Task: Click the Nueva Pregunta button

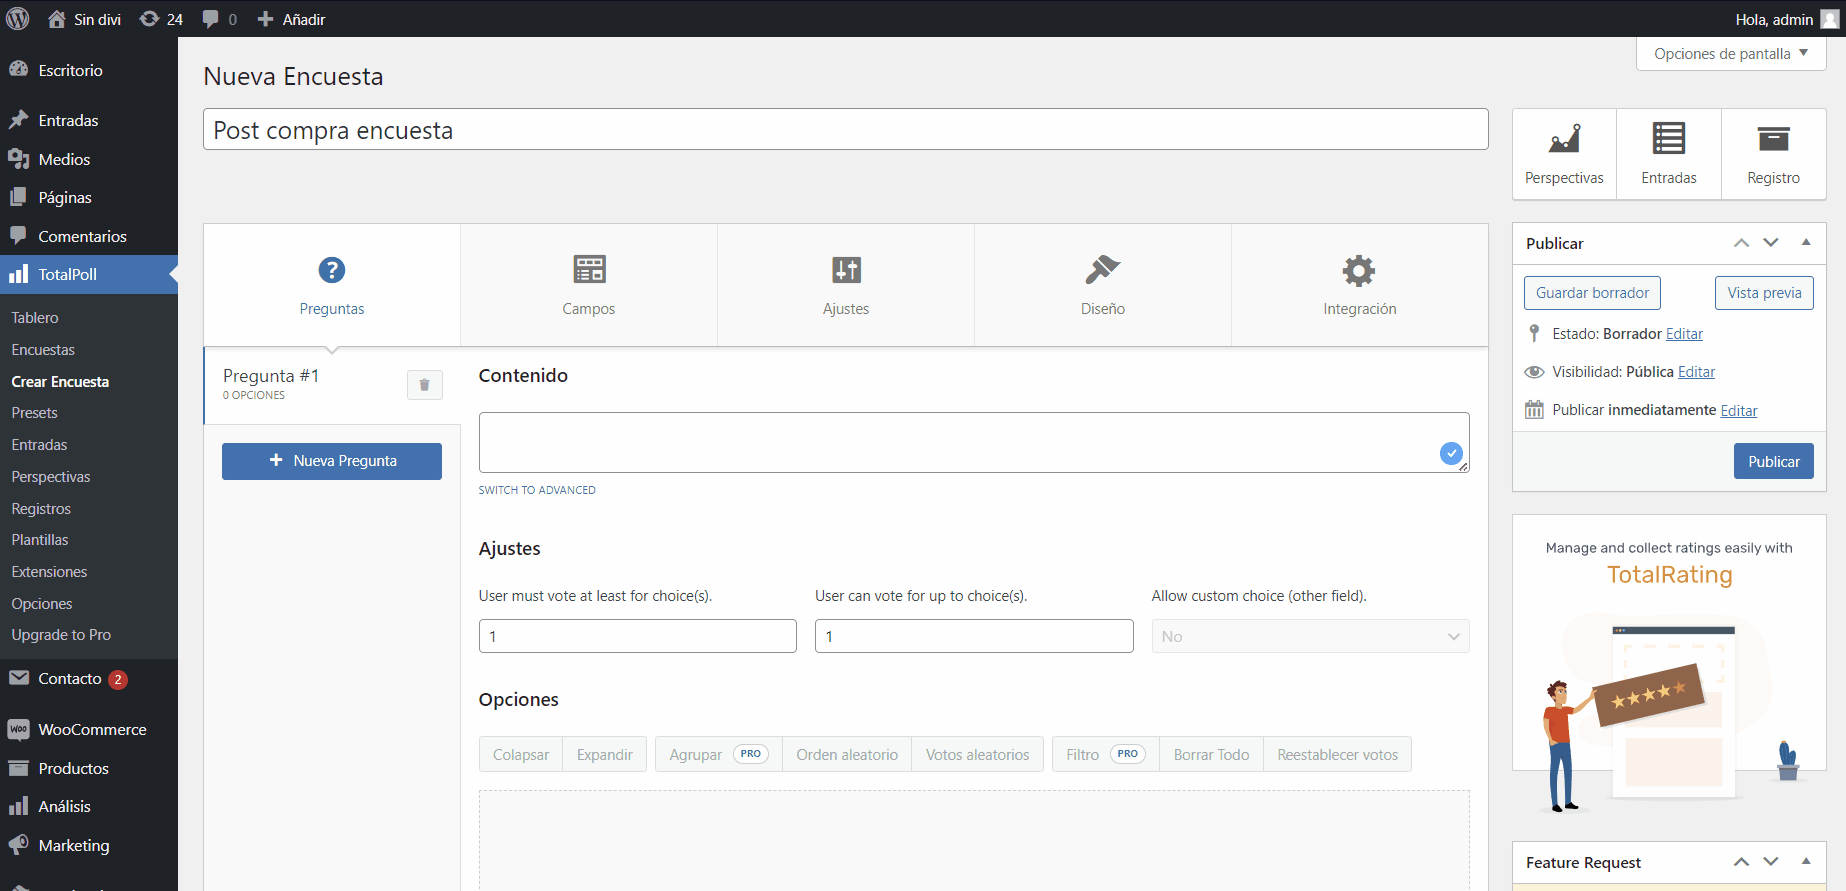Action: (332, 461)
